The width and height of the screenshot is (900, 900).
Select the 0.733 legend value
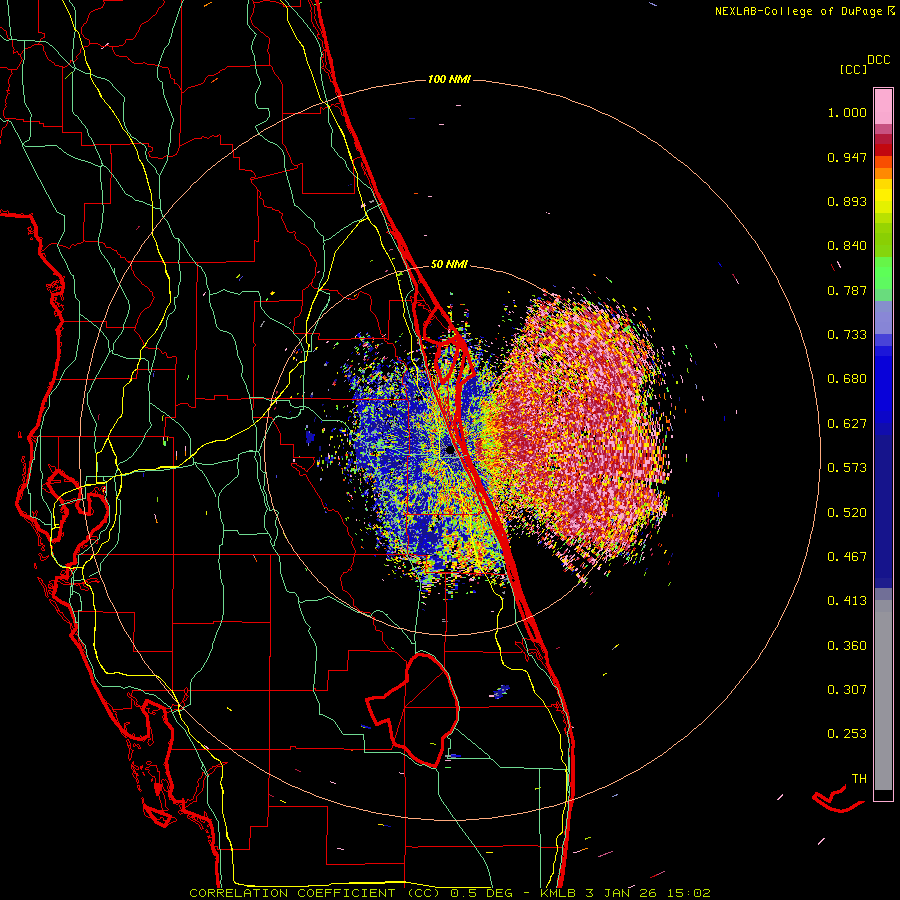coord(847,335)
